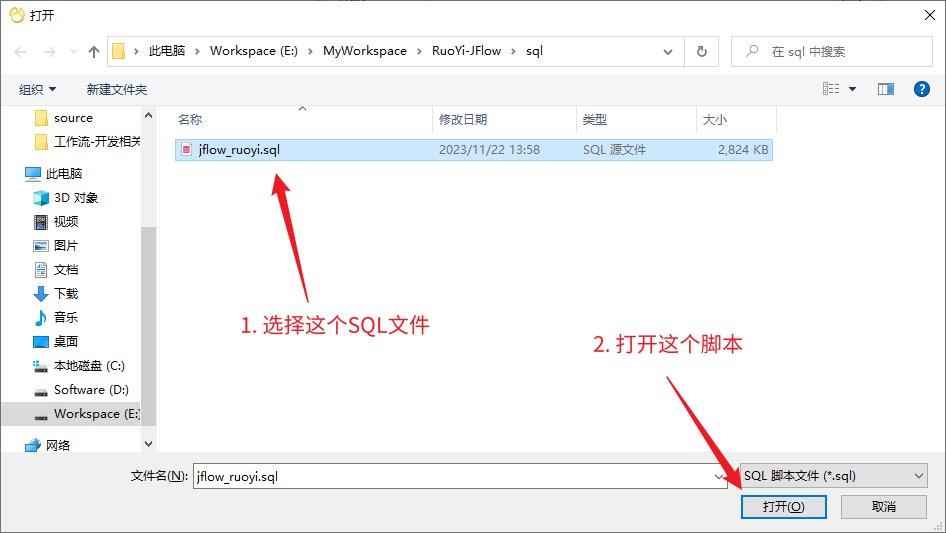Open the Help question mark icon

coord(922,89)
